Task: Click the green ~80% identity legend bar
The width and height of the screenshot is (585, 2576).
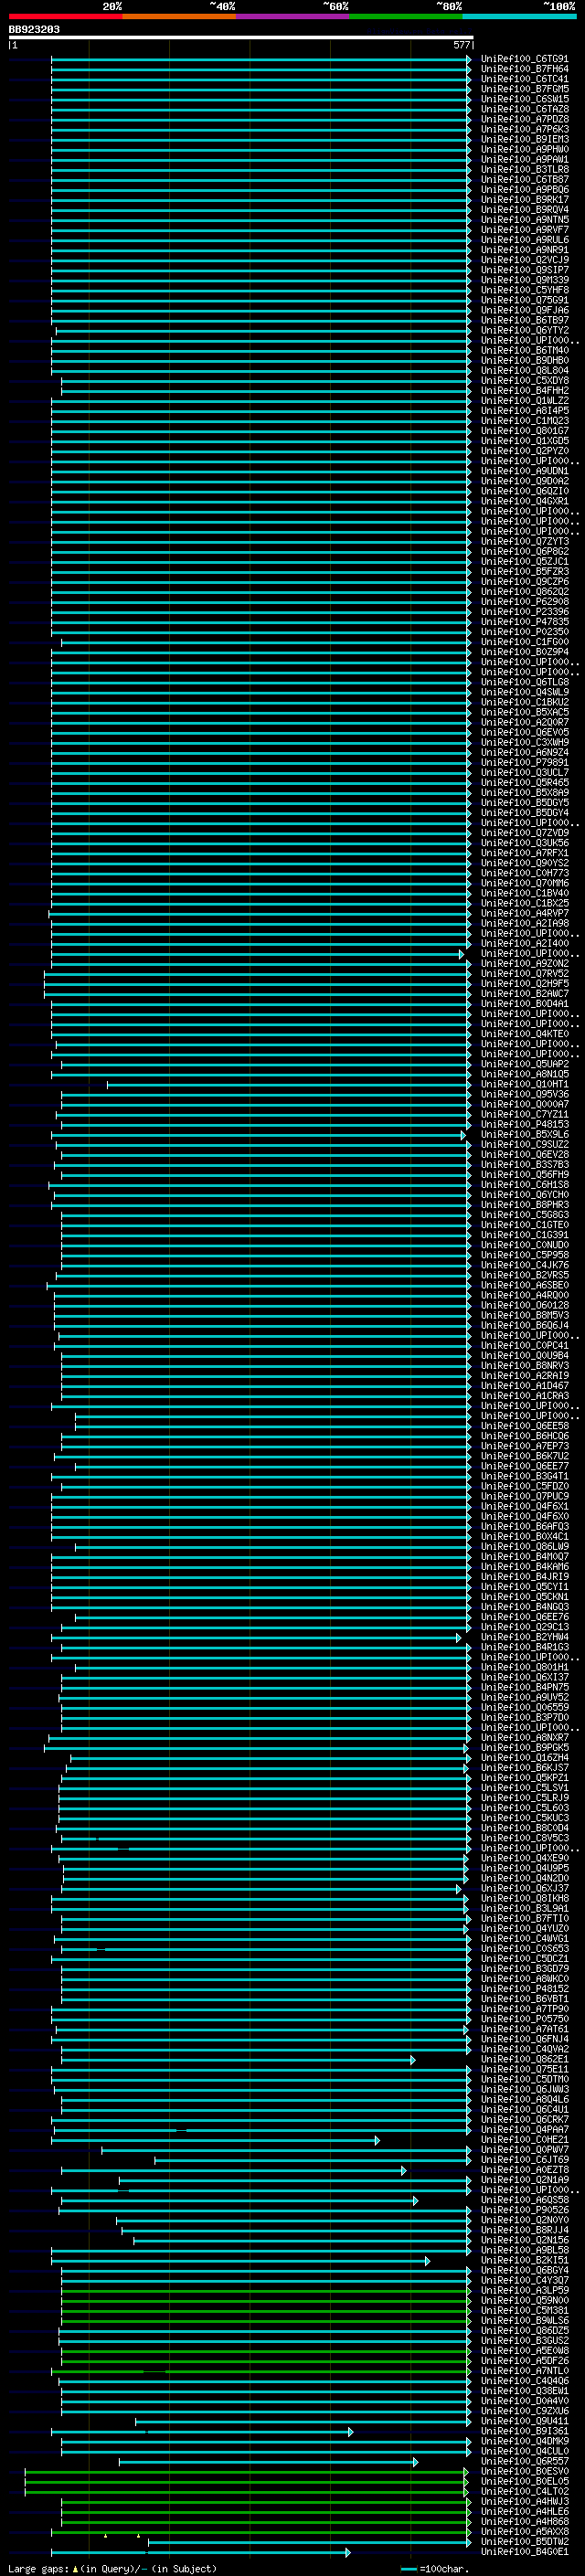Action: (406, 16)
